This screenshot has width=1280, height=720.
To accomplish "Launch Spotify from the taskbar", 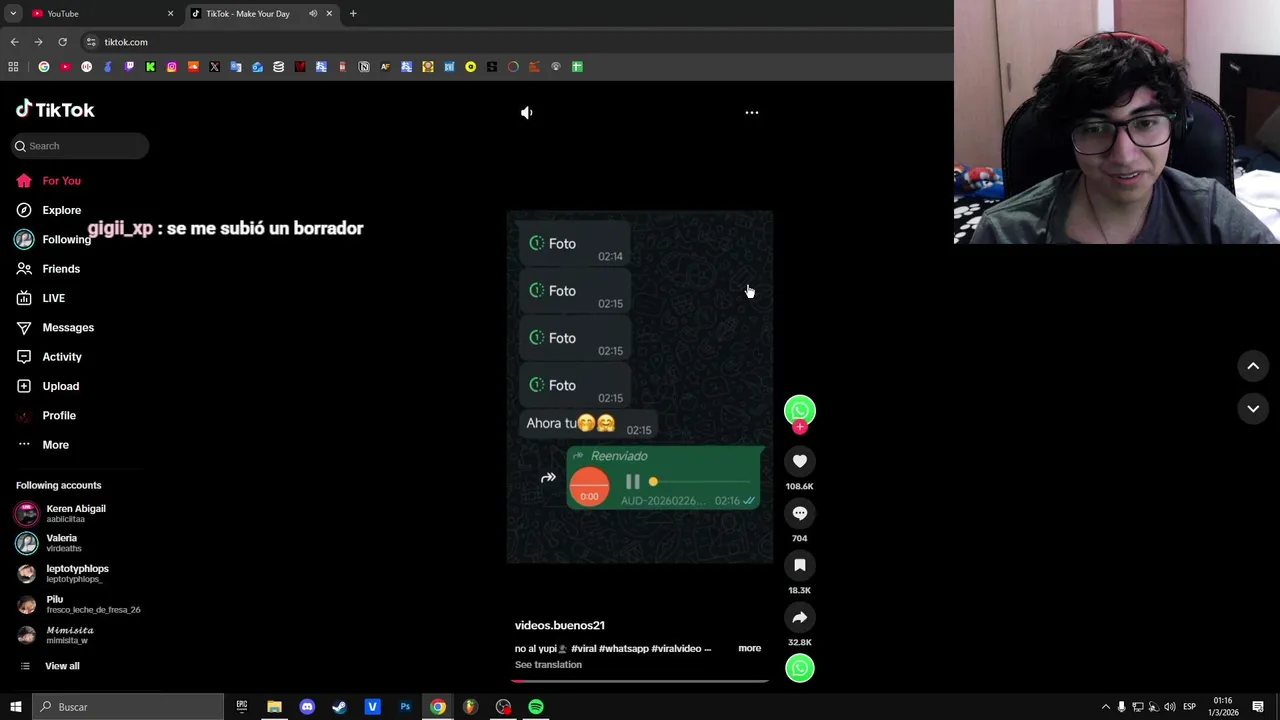I will [536, 707].
